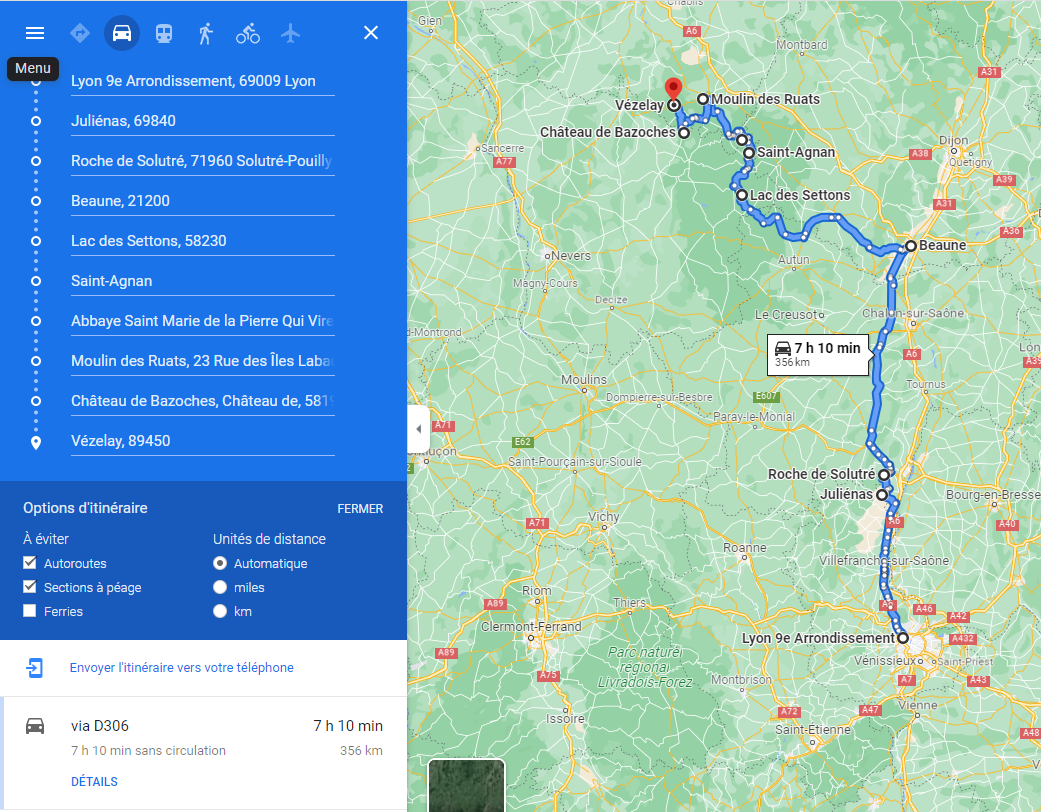This screenshot has width=1041, height=812.
Task: Click Saint-Agnan marker on map
Action: click(x=749, y=153)
